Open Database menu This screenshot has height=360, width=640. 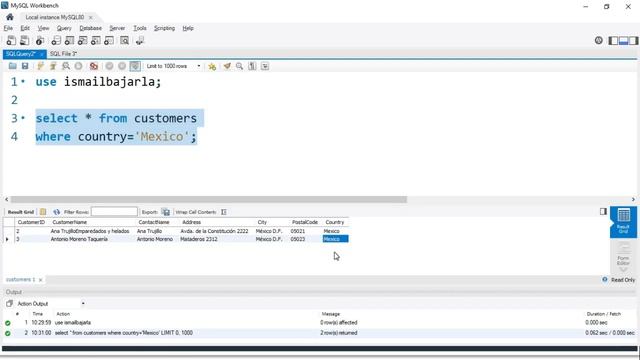click(x=91, y=28)
